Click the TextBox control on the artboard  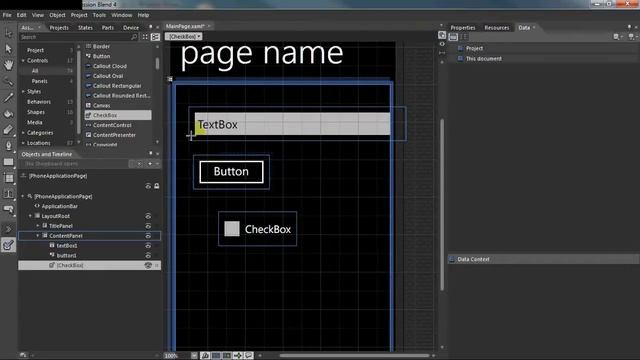[x=292, y=124]
